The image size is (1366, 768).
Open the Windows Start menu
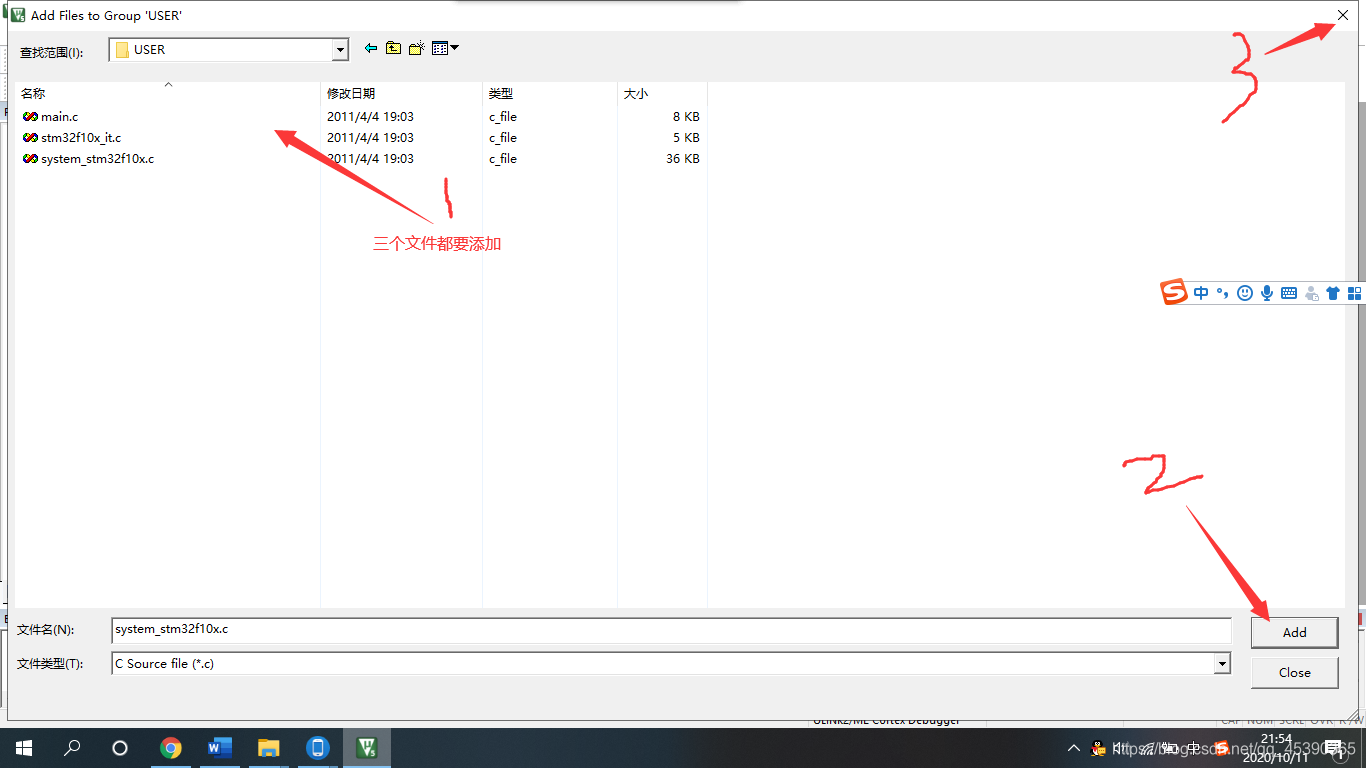24,748
